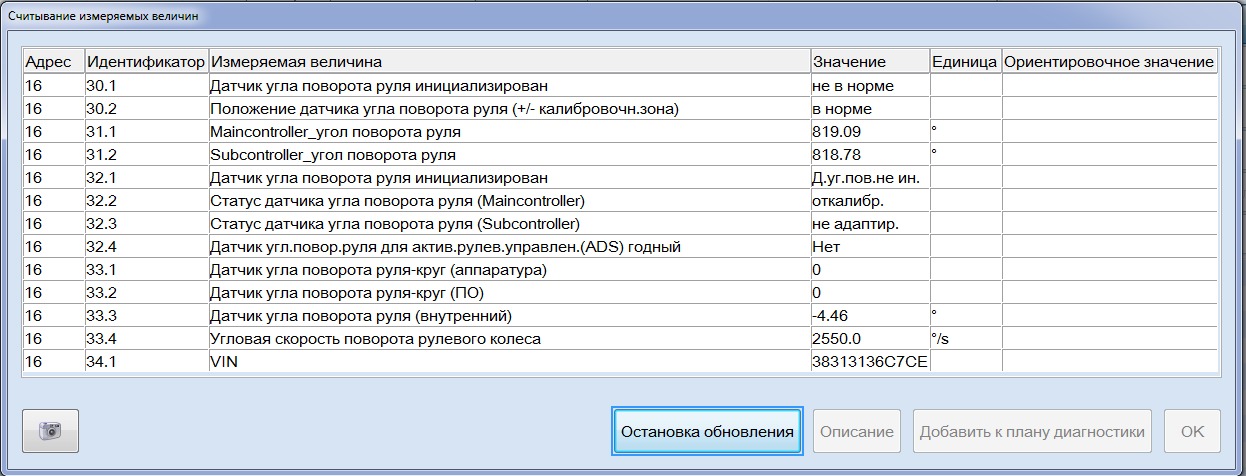
Task: Click Датчик угла поворота руля-круг (ПО)
Action: [x=509, y=293]
